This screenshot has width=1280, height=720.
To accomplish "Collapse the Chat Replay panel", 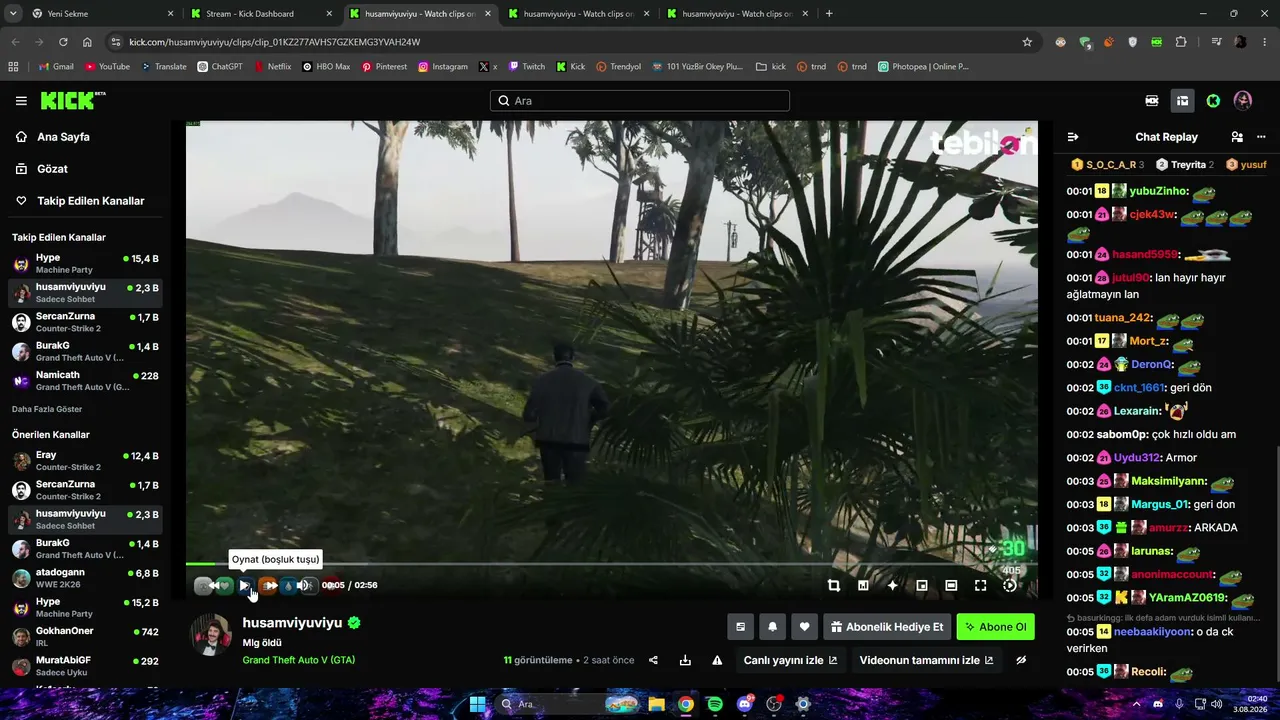I will coord(1073,137).
